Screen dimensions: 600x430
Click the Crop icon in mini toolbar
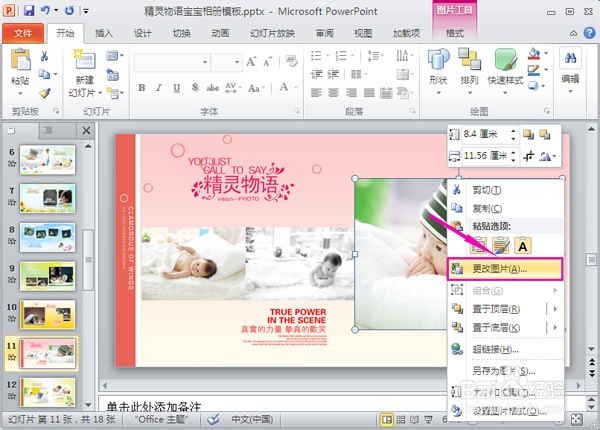click(x=529, y=156)
